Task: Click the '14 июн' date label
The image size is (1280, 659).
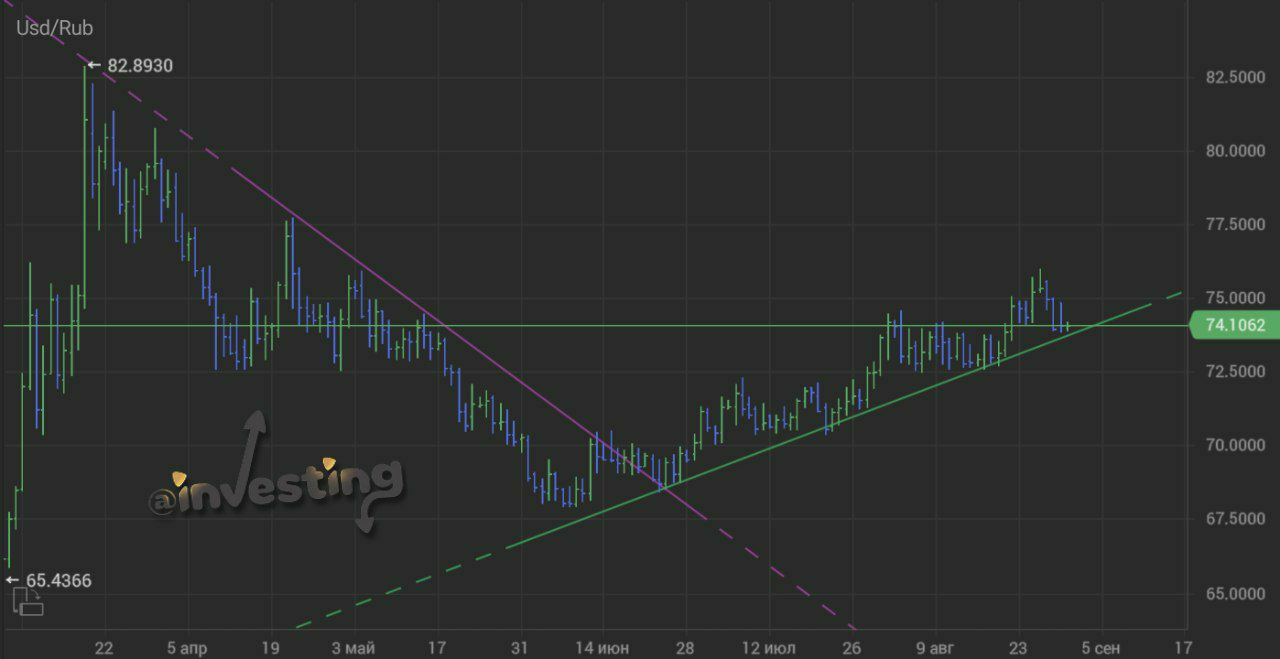Action: tap(603, 648)
